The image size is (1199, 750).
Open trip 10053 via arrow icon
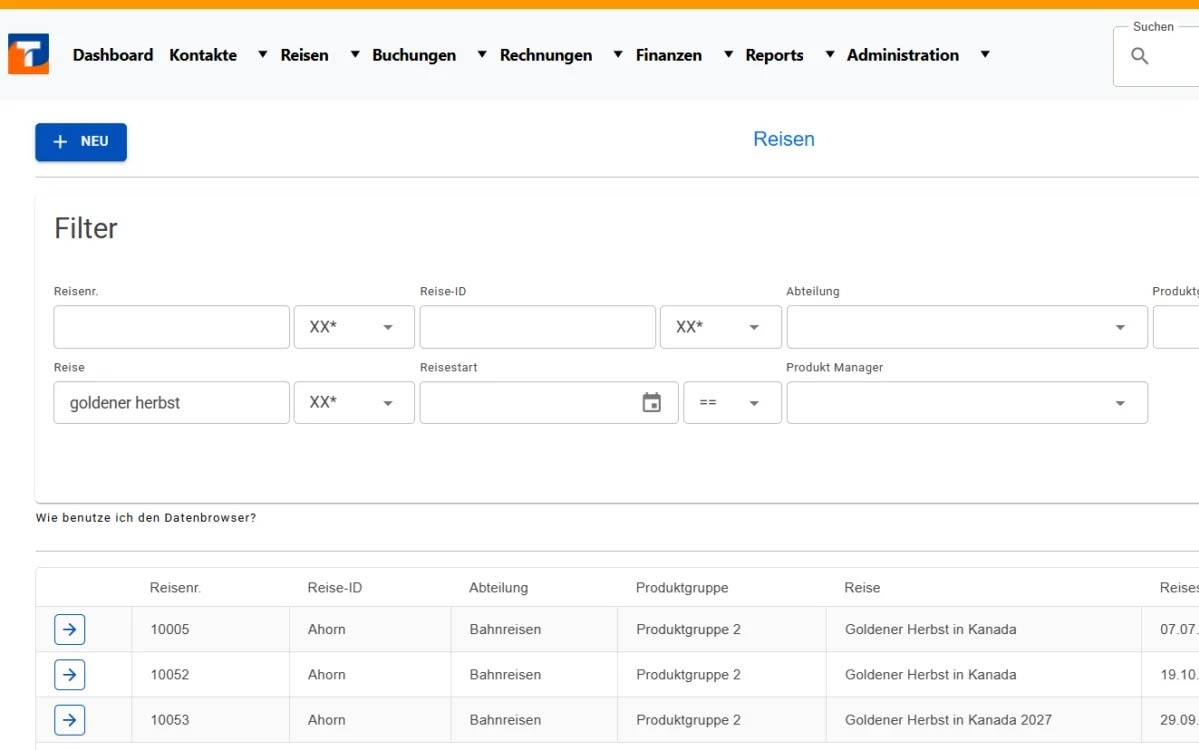click(69, 720)
